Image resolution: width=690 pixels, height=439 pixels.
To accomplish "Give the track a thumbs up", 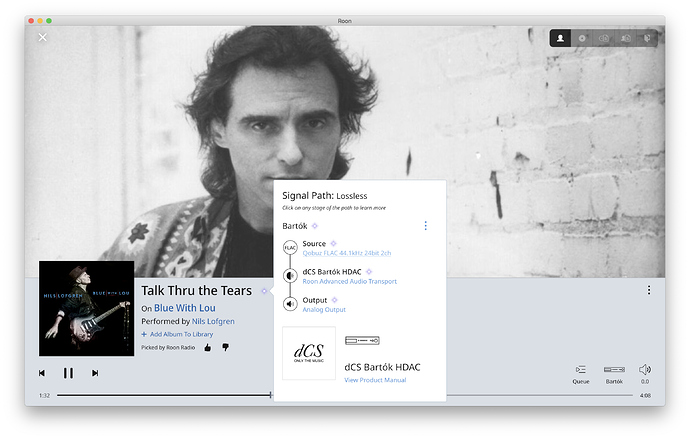I will click(x=208, y=348).
